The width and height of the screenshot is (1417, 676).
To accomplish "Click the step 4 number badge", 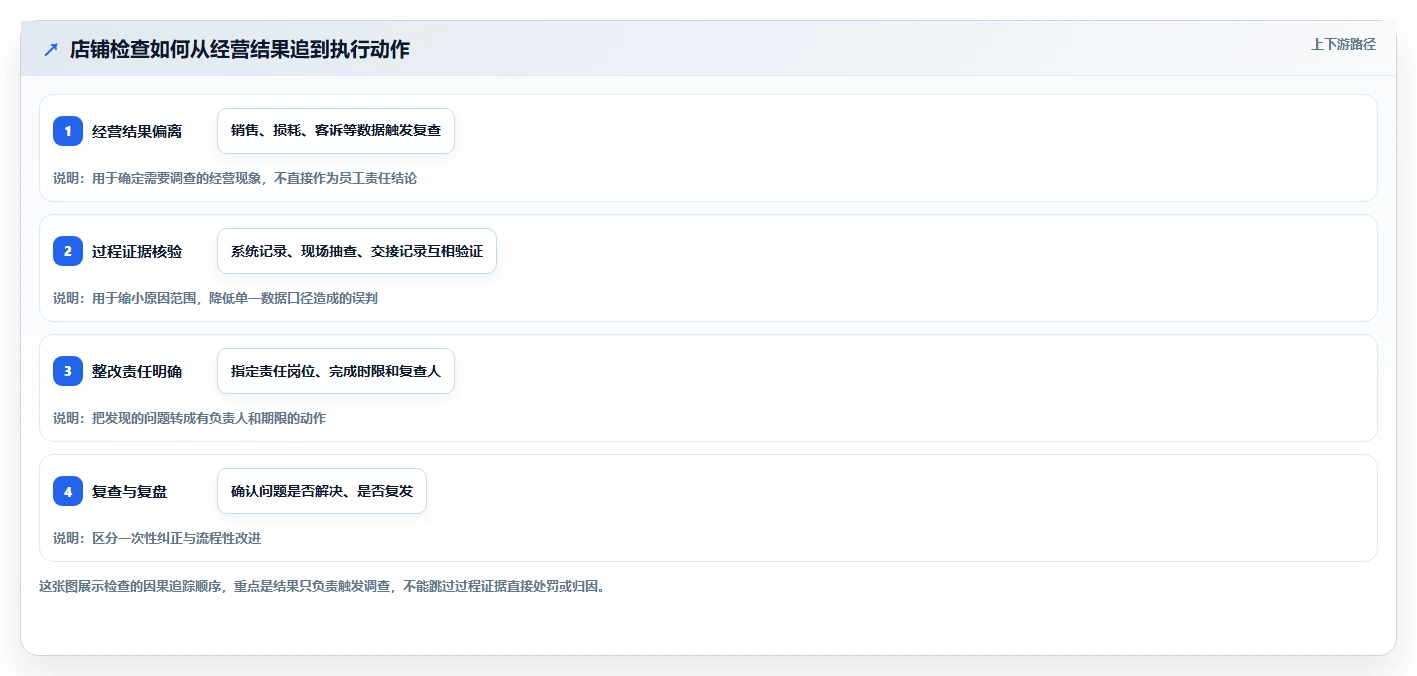I will (68, 491).
